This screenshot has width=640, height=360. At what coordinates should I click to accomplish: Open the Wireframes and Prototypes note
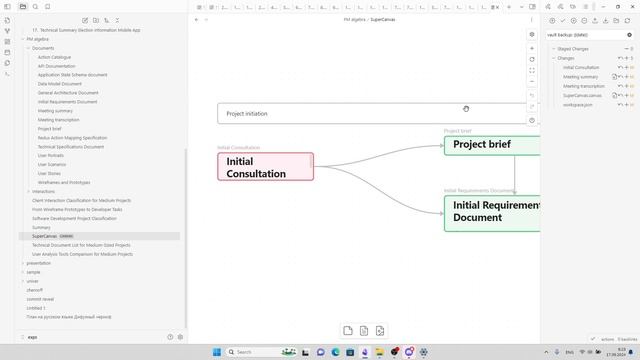[64, 182]
